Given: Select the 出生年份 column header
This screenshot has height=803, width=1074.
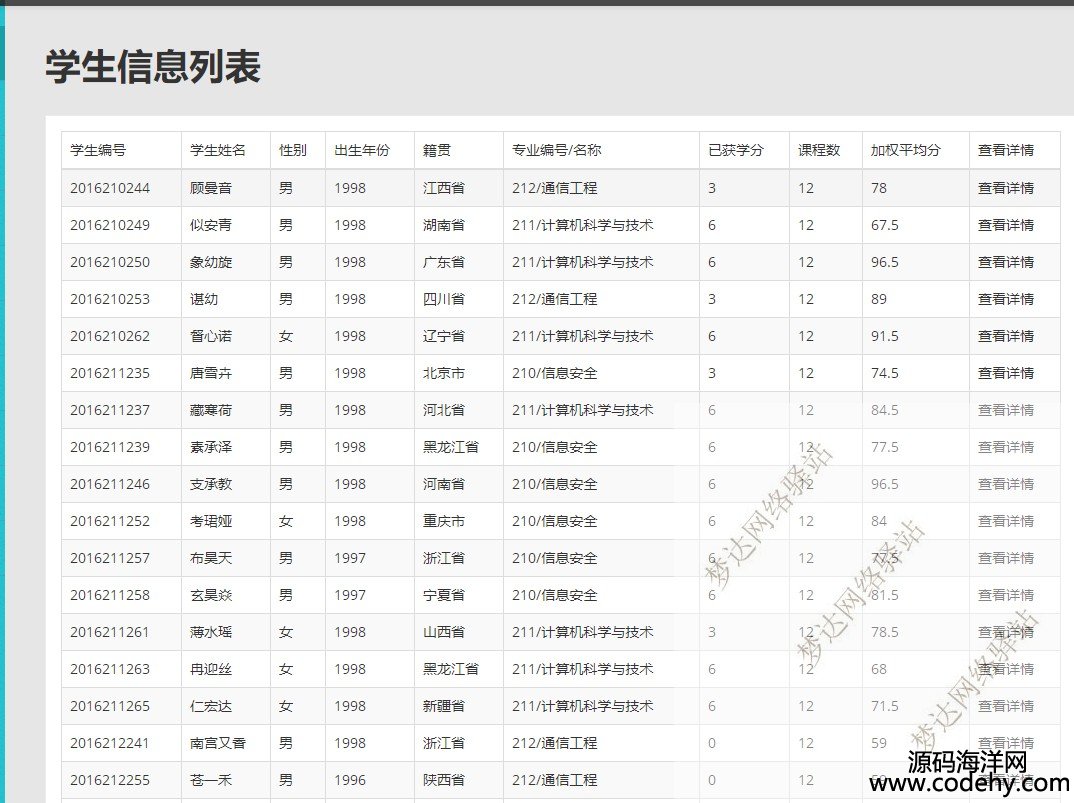Looking at the screenshot, I should click(362, 150).
